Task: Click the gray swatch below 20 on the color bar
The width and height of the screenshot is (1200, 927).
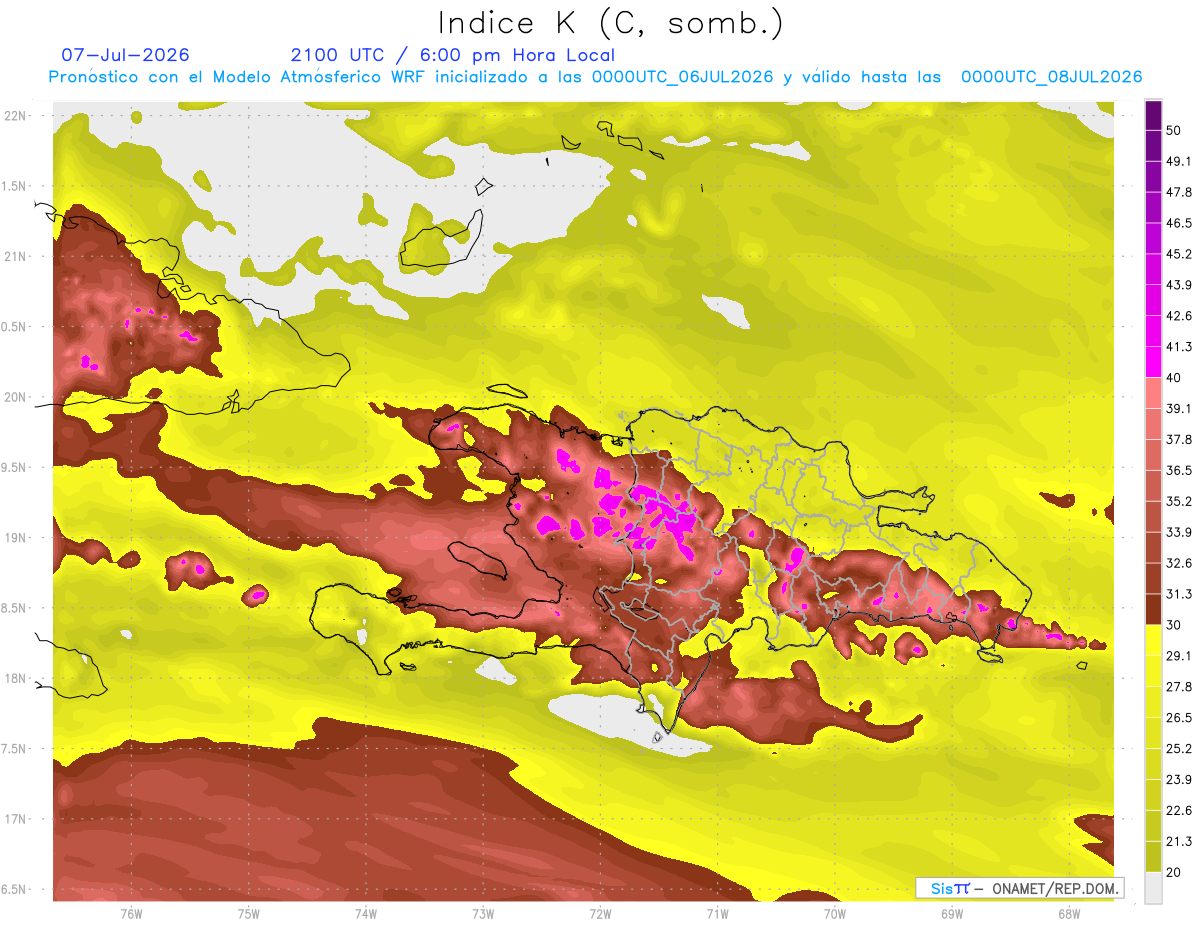Action: tap(1153, 887)
